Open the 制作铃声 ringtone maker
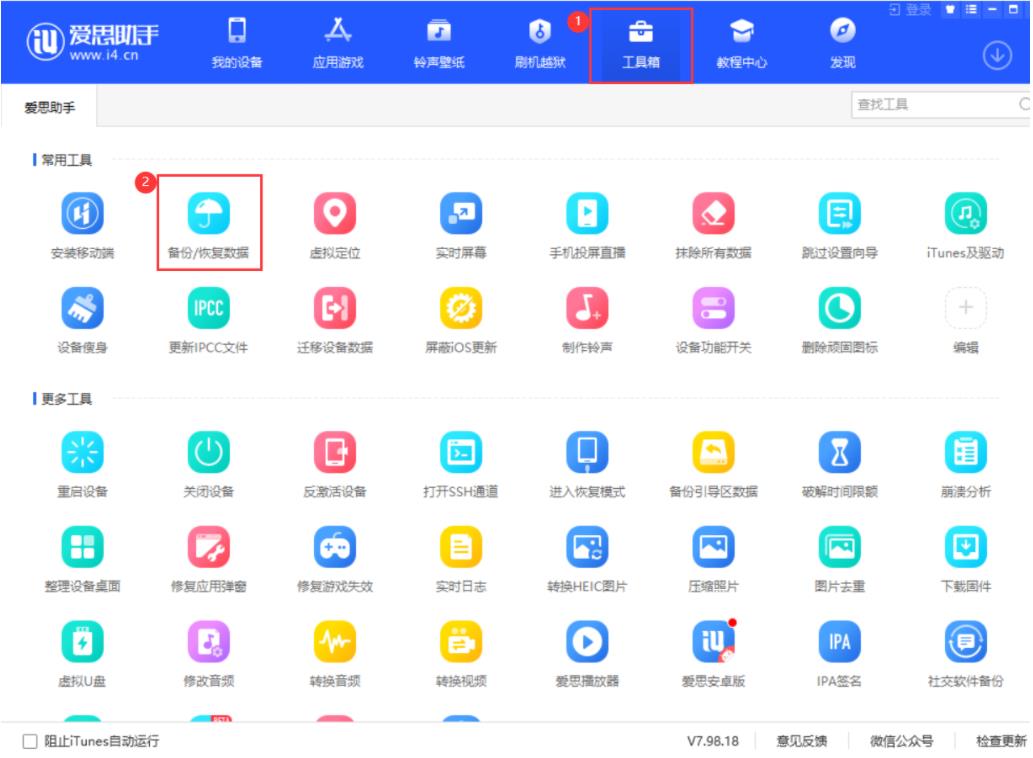 587,308
